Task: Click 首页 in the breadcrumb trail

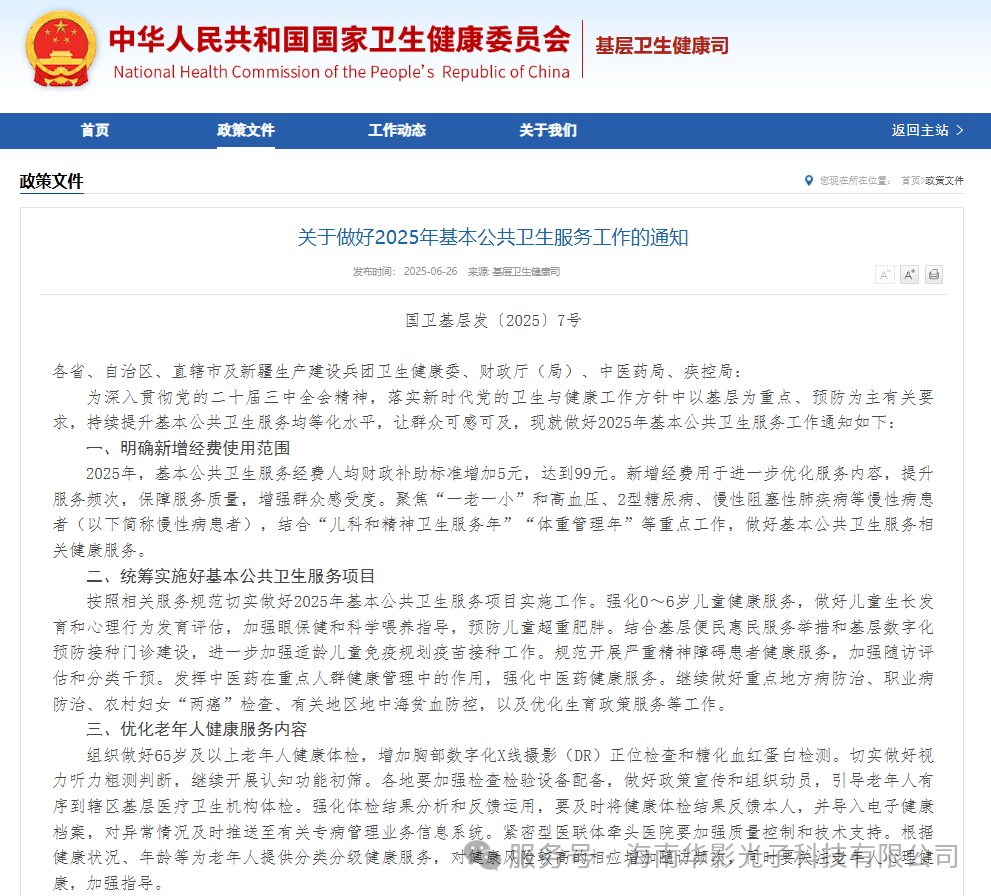Action: point(910,181)
